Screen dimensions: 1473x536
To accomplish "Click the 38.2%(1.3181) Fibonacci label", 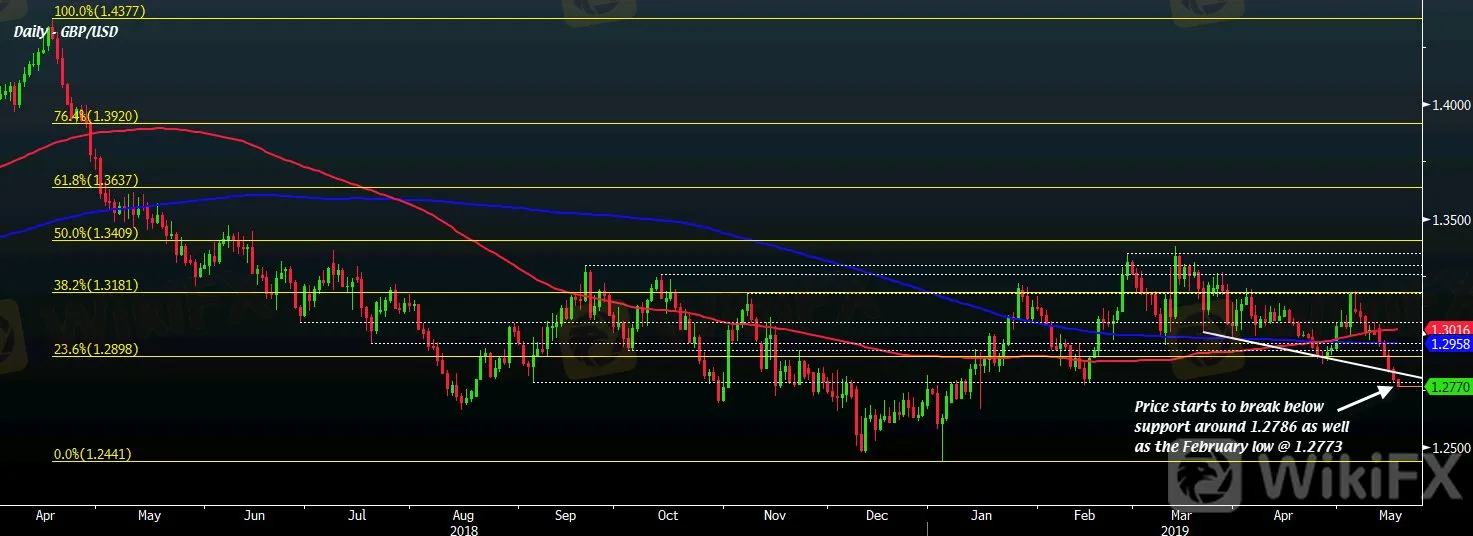I will (x=96, y=285).
